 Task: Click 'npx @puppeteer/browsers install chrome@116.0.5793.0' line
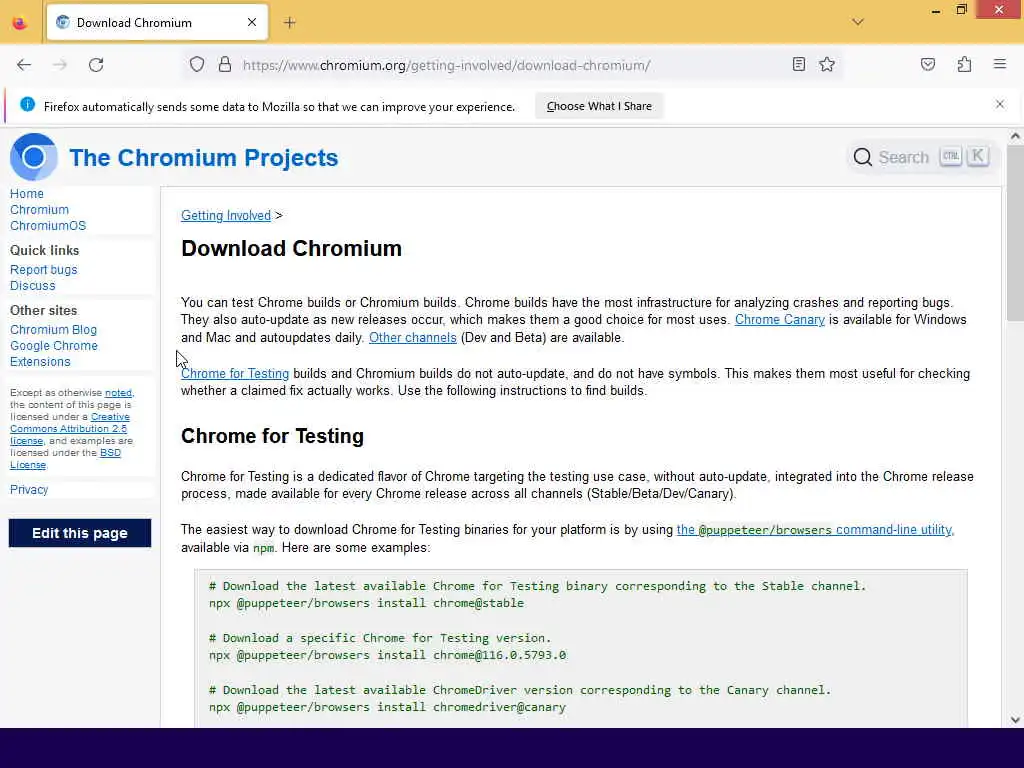(x=387, y=655)
